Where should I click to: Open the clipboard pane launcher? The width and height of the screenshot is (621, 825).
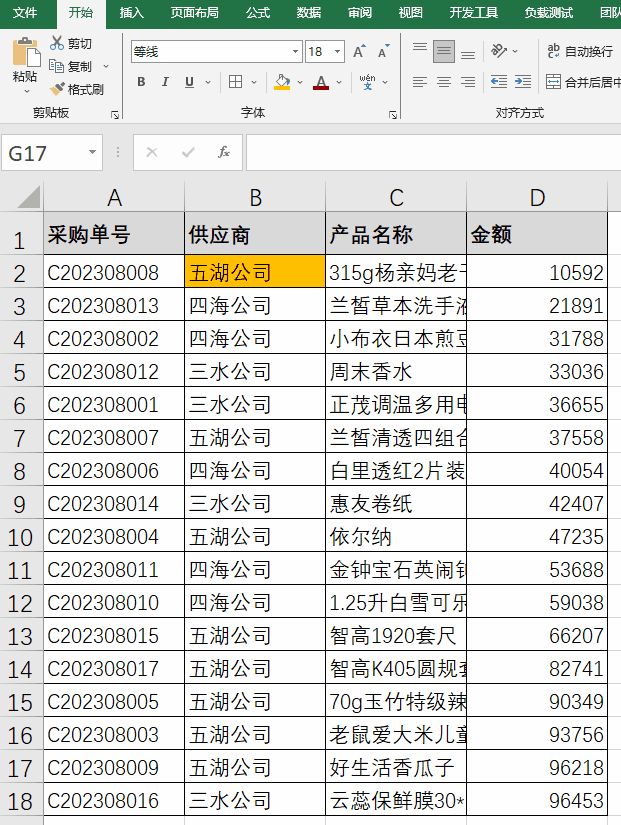pyautogui.click(x=115, y=114)
